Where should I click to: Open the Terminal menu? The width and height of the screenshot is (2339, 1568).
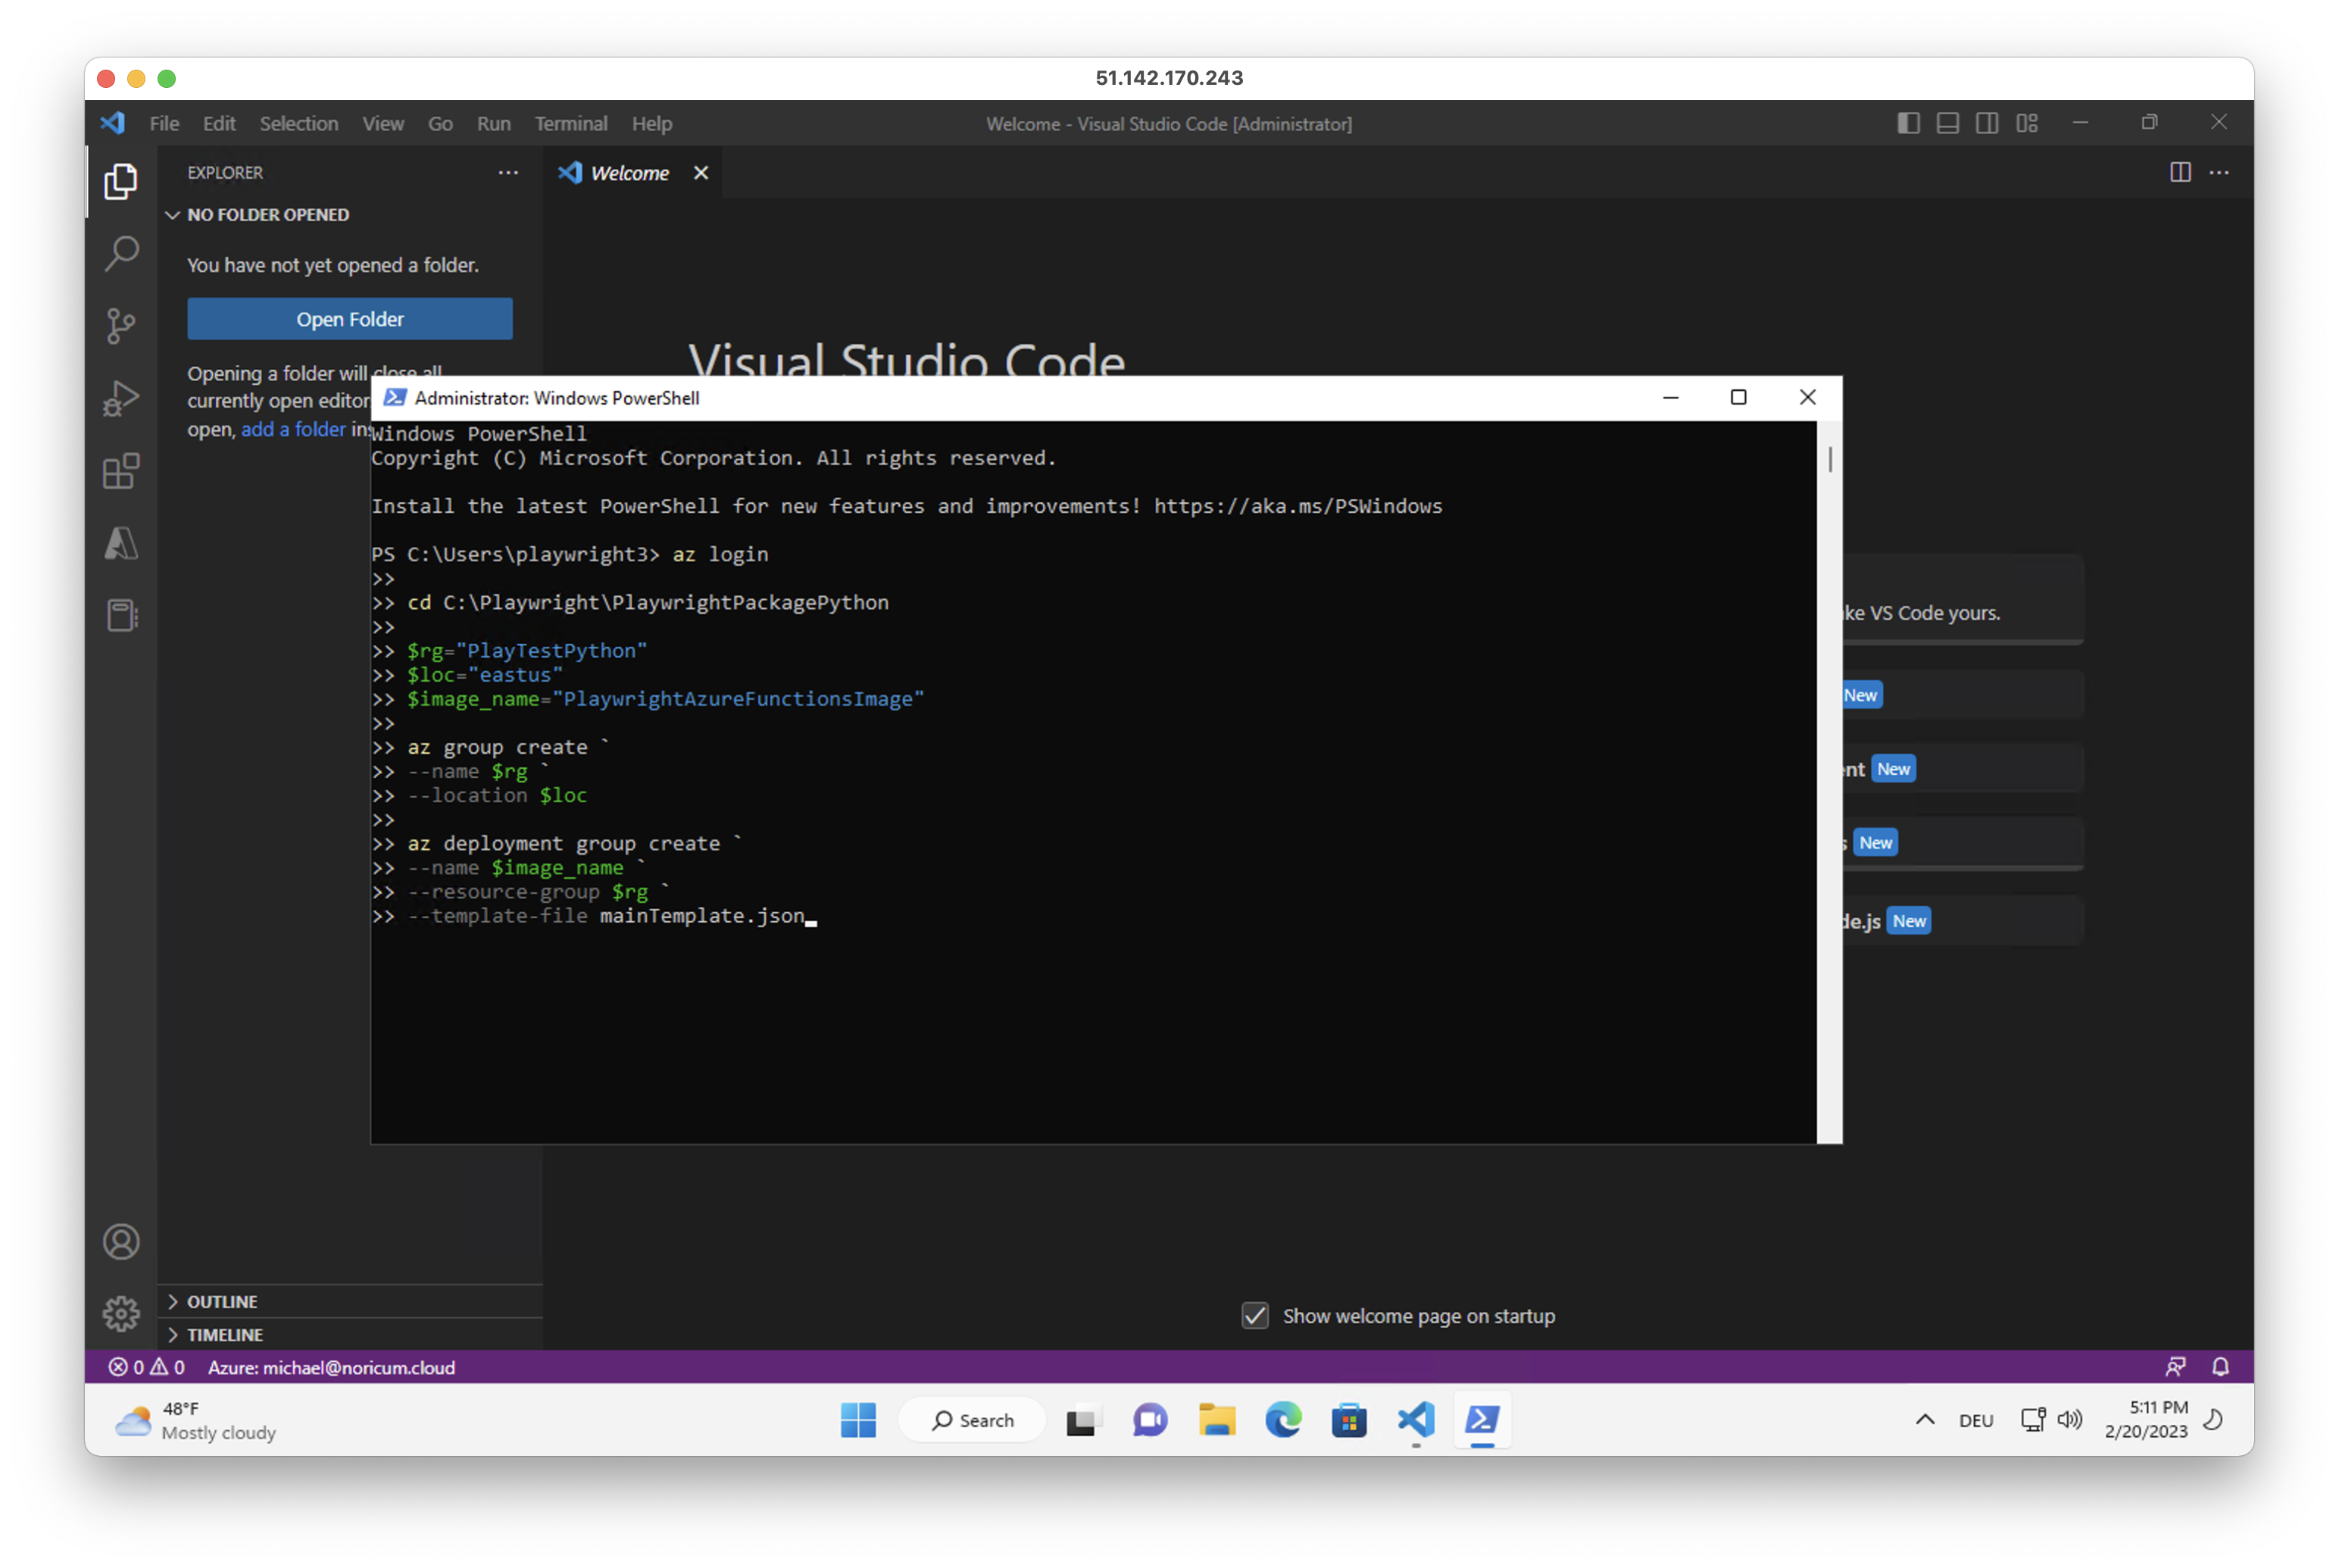(x=570, y=124)
